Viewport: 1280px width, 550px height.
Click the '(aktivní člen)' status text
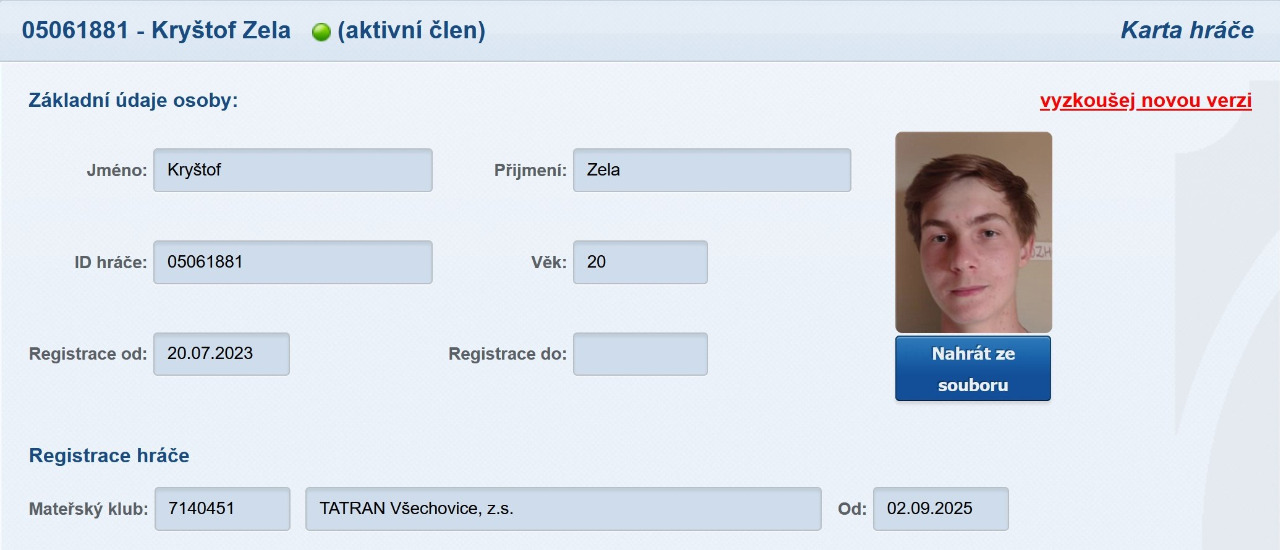point(411,31)
